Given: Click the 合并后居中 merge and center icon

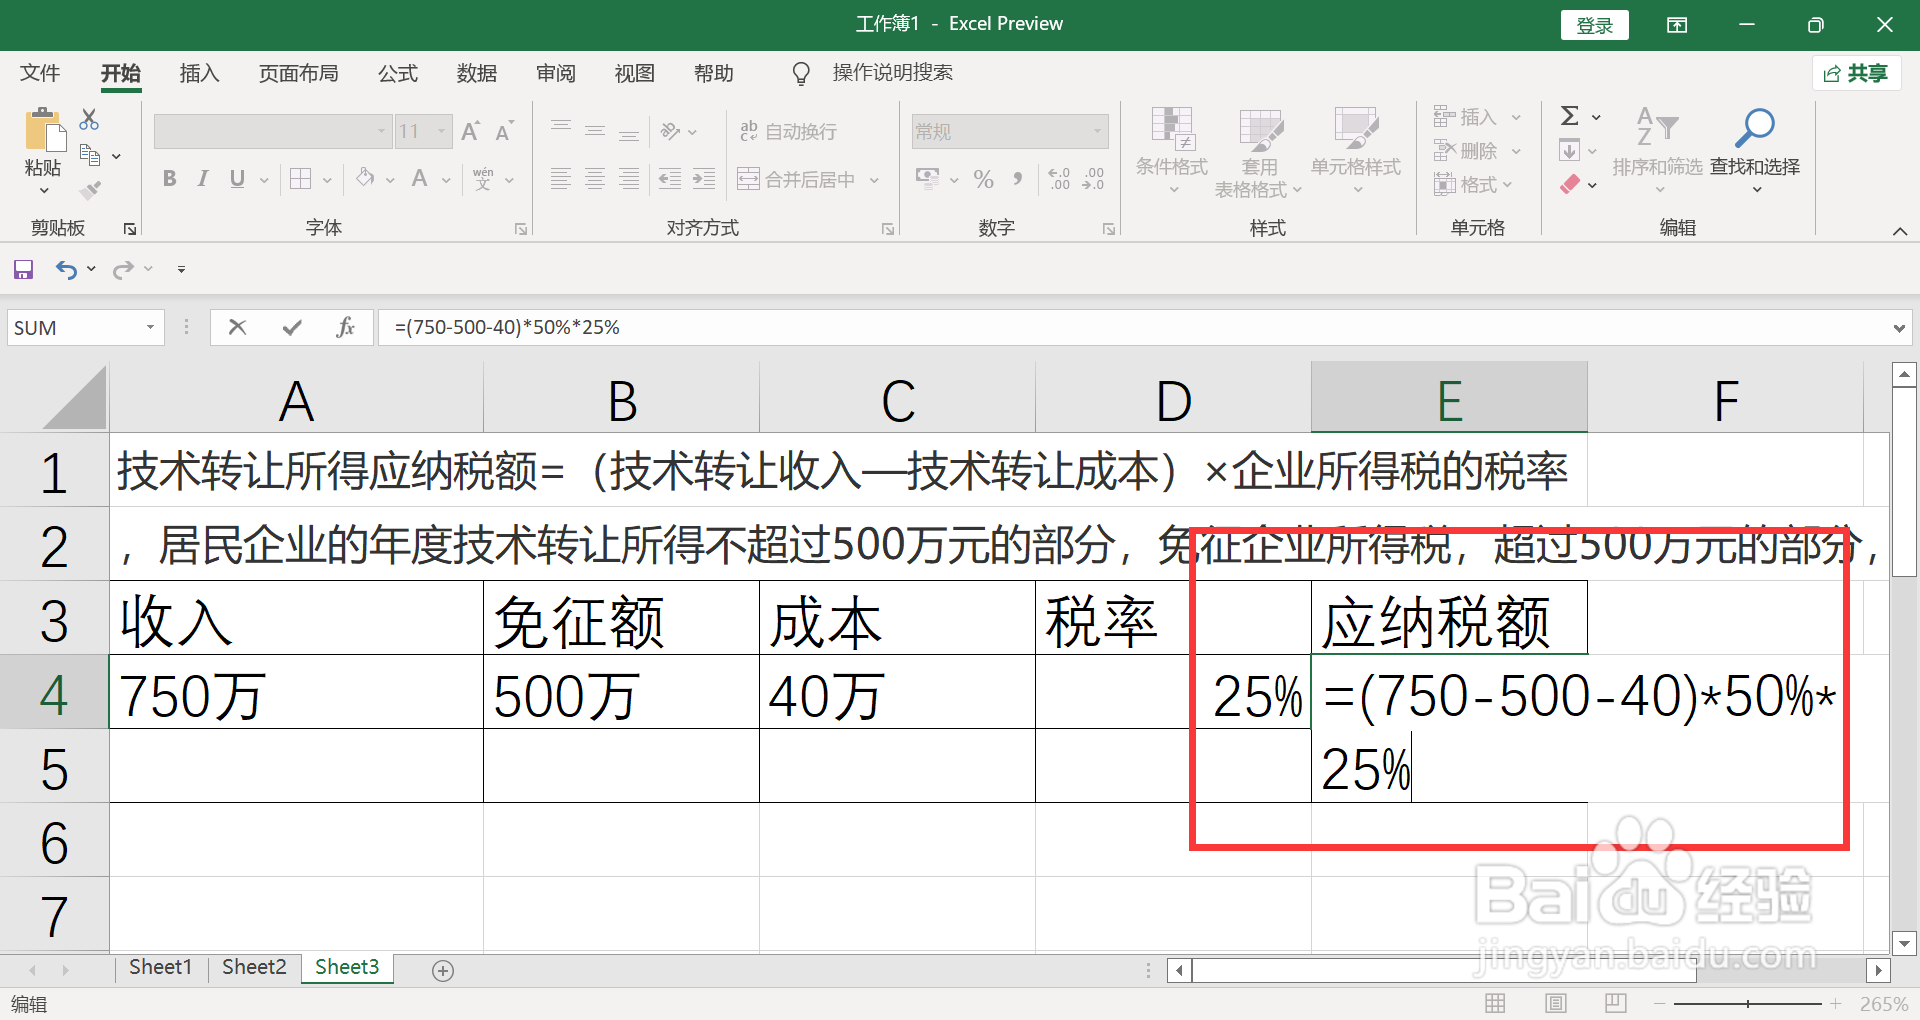Looking at the screenshot, I should (x=800, y=179).
